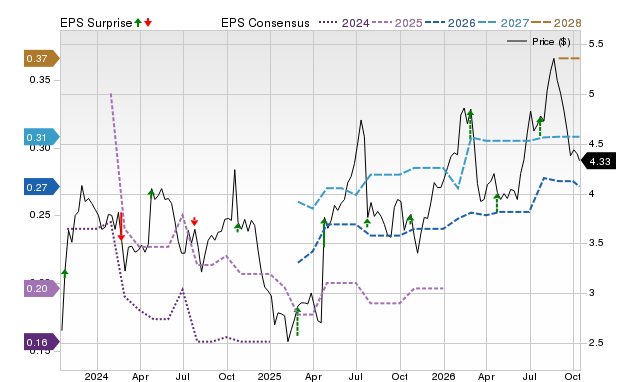Image resolution: width=640 pixels, height=382 pixels.
Task: Click the 0.25 EPS axis label
Action: pos(40,215)
